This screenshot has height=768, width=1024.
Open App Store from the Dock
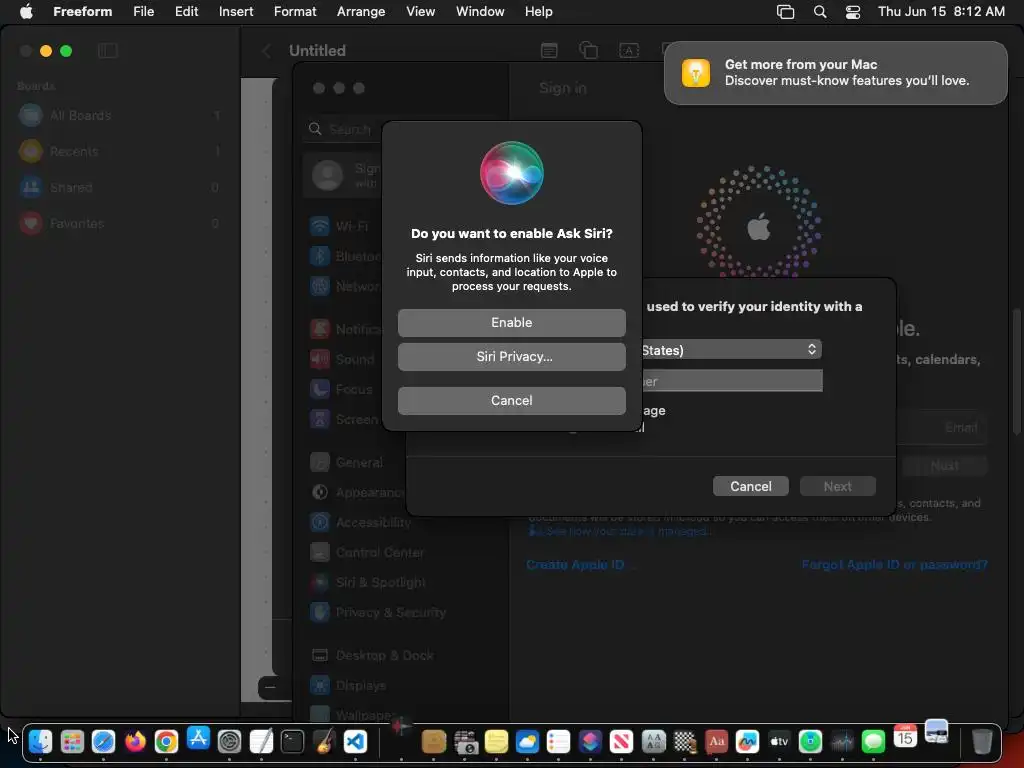pos(198,739)
